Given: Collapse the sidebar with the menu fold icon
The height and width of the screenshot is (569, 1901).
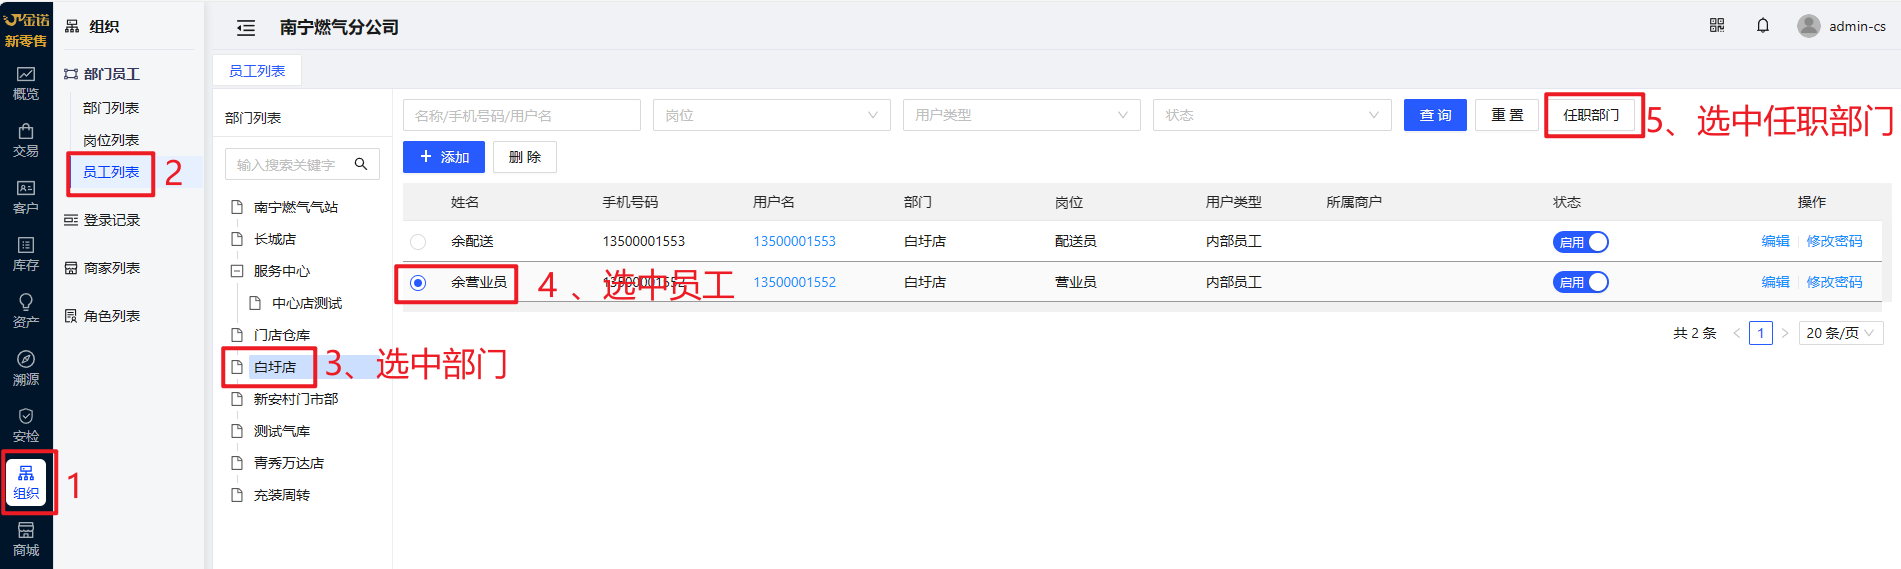Looking at the screenshot, I should pos(246,28).
